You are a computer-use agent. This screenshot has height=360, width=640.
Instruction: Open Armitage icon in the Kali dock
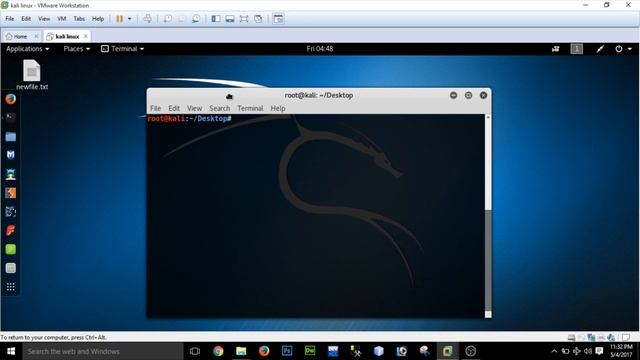point(11,174)
